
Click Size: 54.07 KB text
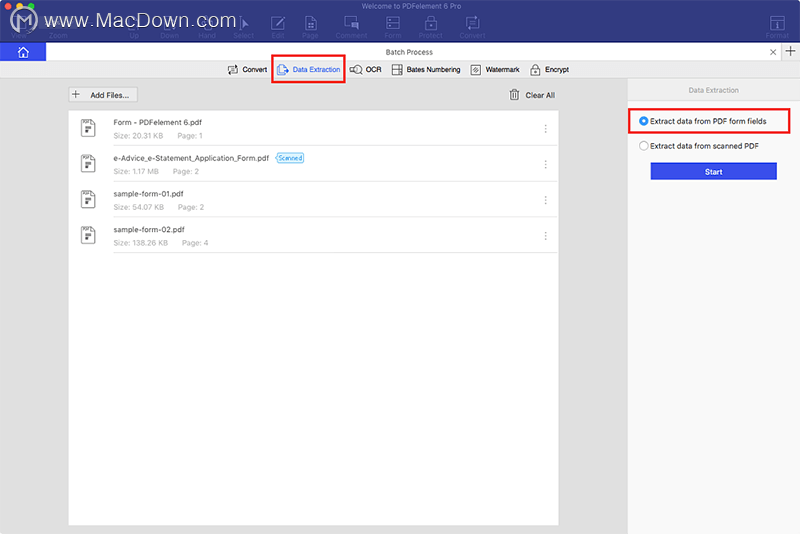point(139,207)
